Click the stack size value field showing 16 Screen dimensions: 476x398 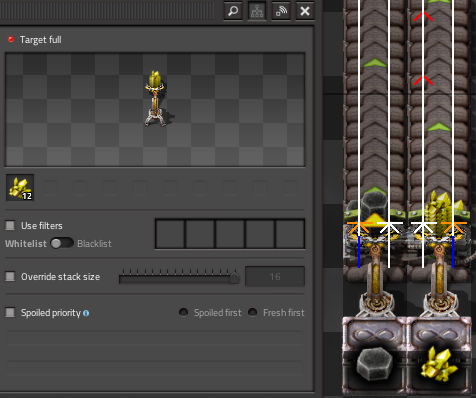[x=275, y=277]
